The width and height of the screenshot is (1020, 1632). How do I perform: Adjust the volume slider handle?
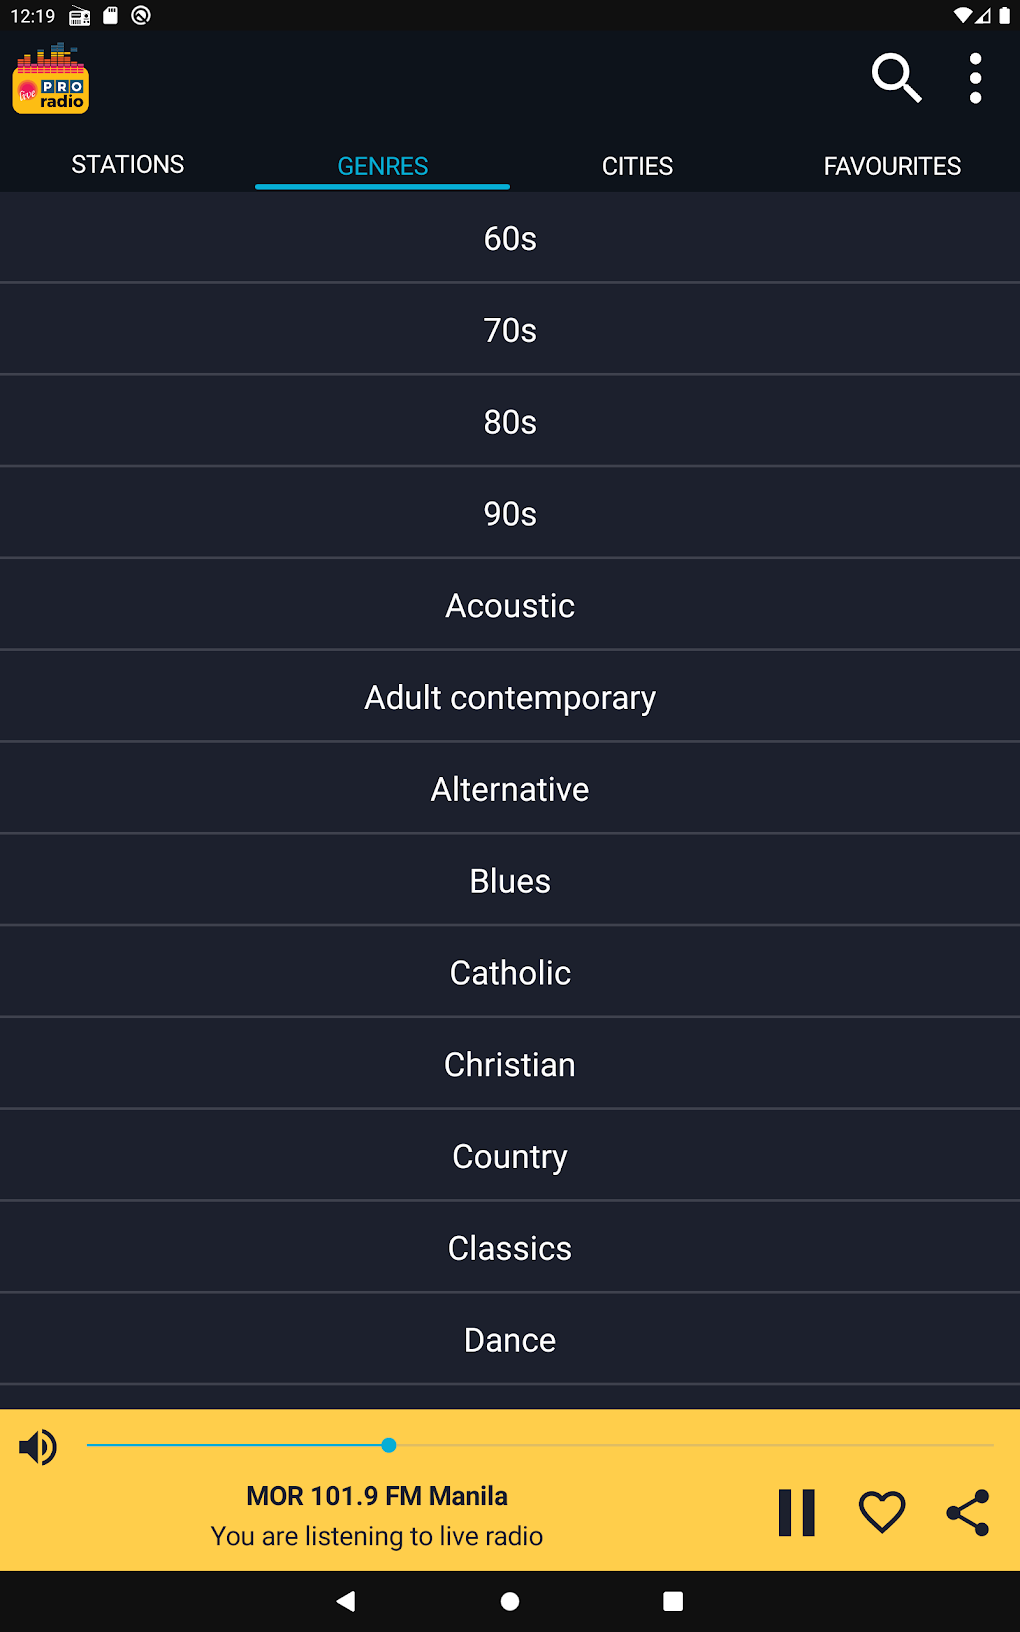pyautogui.click(x=389, y=1445)
